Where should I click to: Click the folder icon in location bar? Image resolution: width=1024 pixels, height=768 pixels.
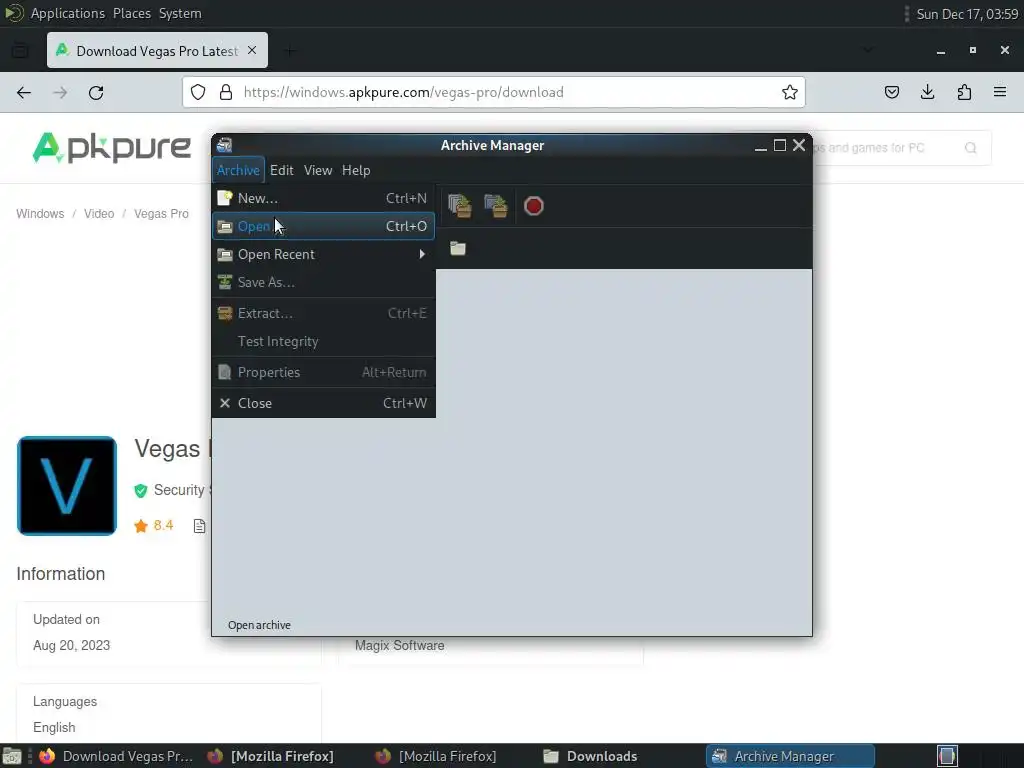tap(458, 248)
